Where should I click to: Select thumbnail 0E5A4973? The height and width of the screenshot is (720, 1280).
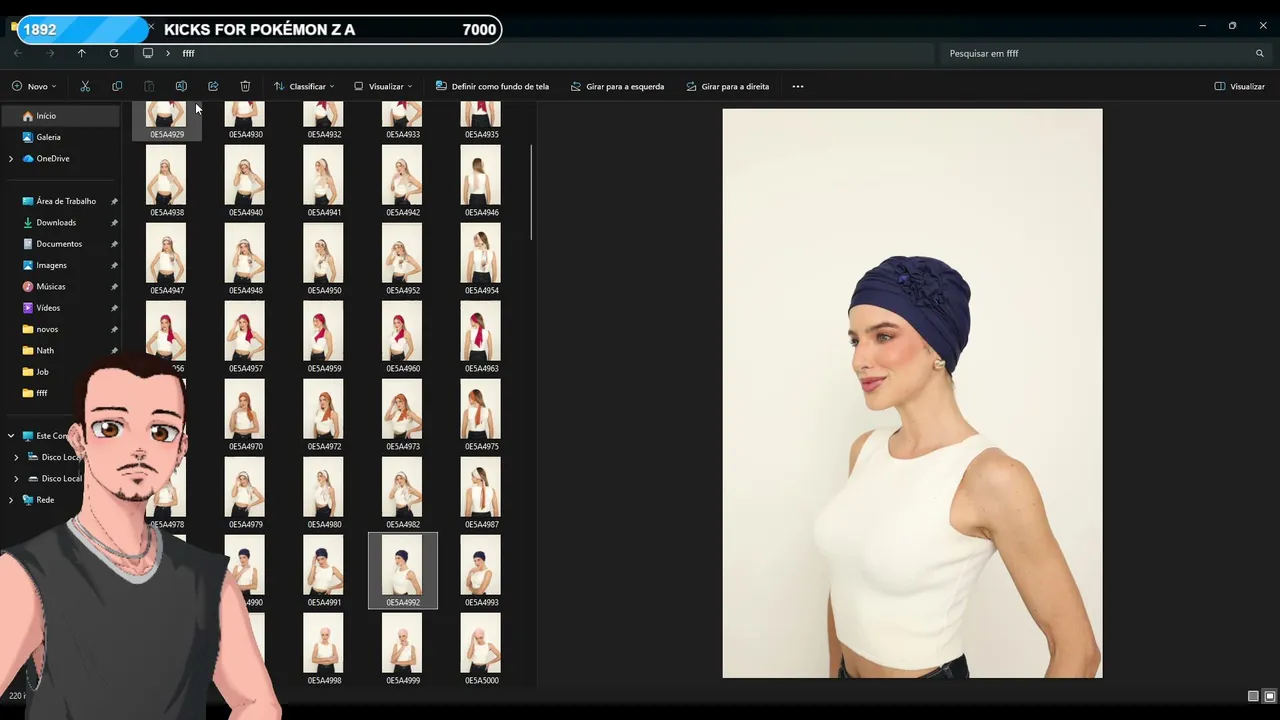point(403,415)
